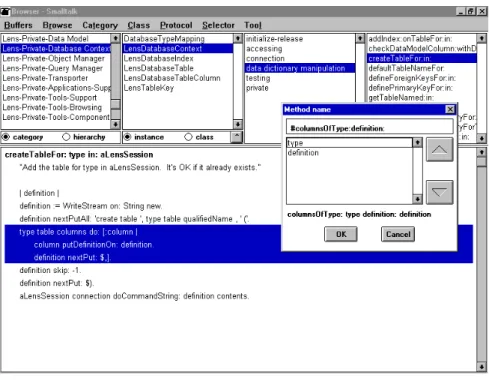Select the createTableFor:in: selector
The height and width of the screenshot is (381, 489).
click(x=422, y=58)
